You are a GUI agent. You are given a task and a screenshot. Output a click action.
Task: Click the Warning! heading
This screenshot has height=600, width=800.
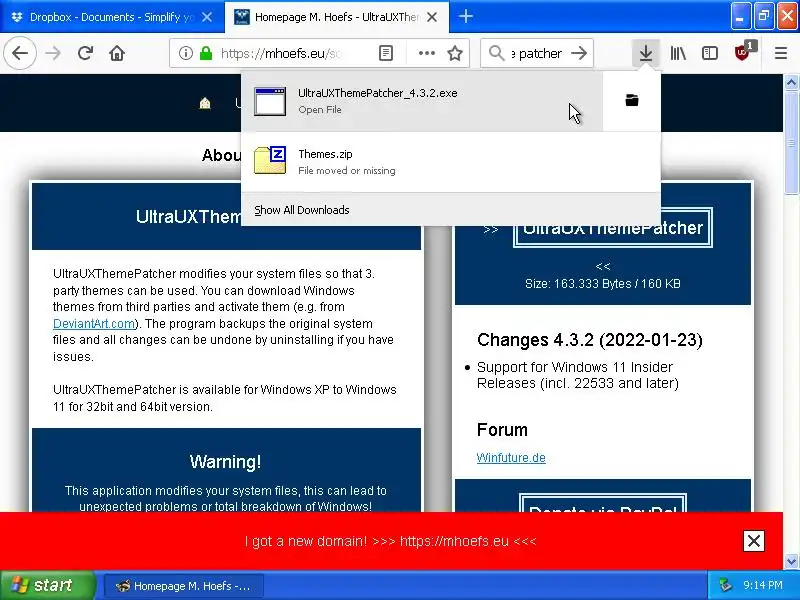click(225, 462)
